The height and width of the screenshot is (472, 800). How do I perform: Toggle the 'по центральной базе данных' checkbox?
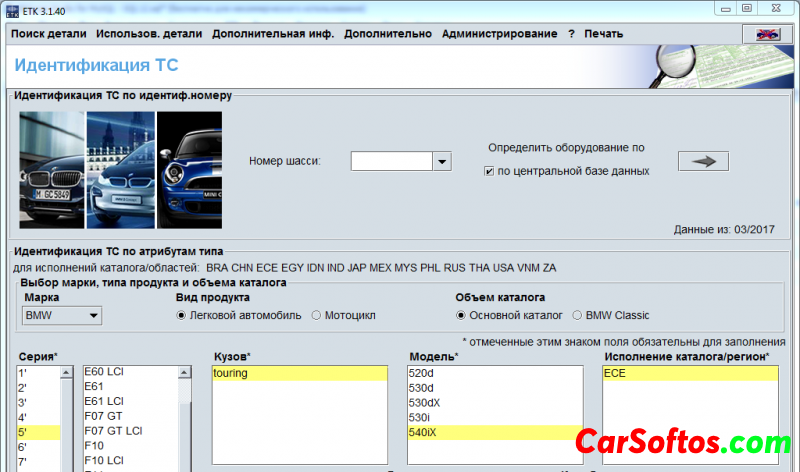(x=488, y=171)
